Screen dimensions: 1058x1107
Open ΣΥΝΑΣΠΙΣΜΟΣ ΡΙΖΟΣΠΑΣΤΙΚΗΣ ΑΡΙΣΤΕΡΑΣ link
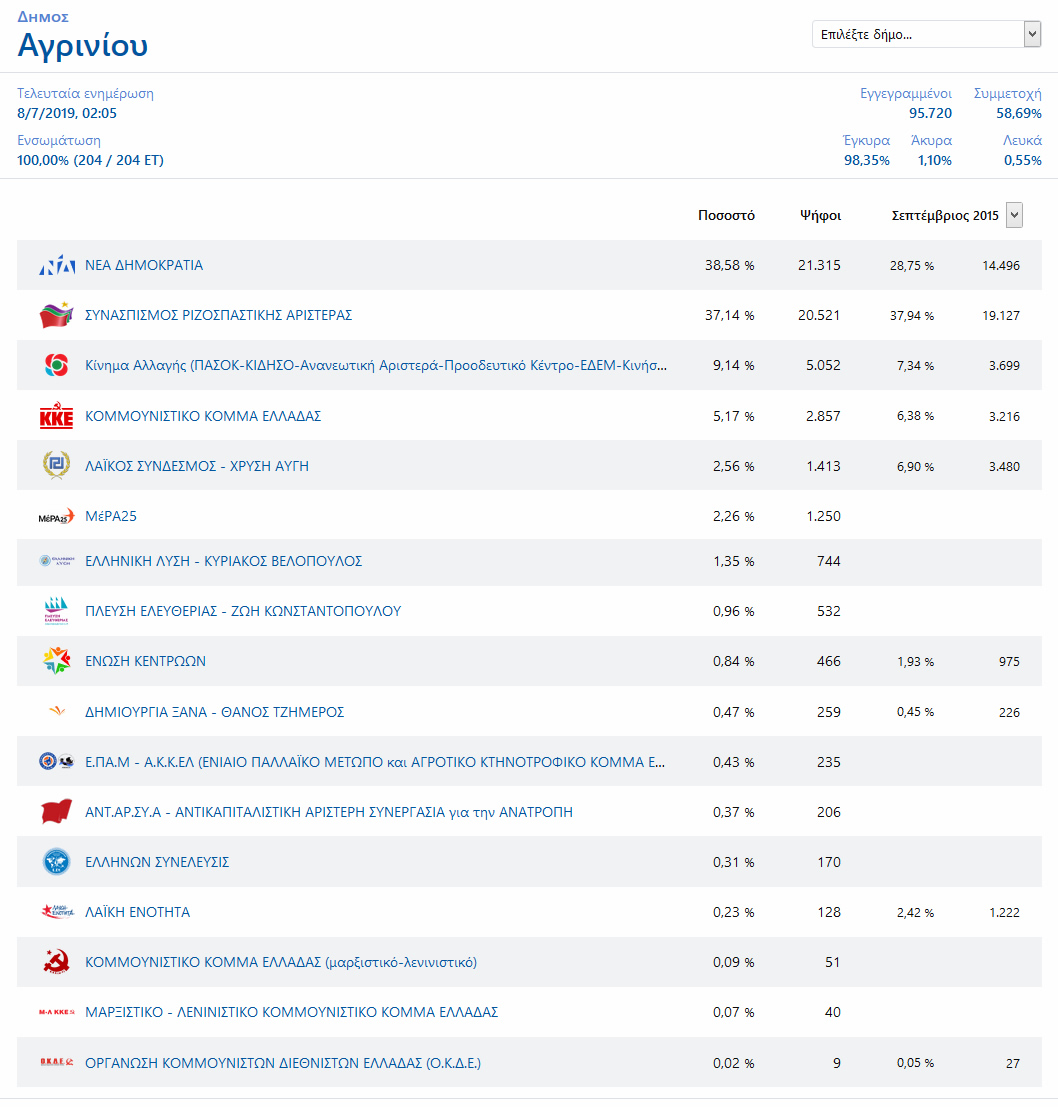click(219, 315)
